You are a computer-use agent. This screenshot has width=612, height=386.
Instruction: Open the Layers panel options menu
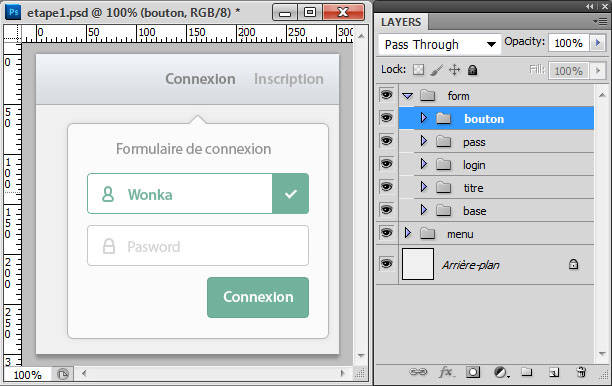tap(600, 21)
